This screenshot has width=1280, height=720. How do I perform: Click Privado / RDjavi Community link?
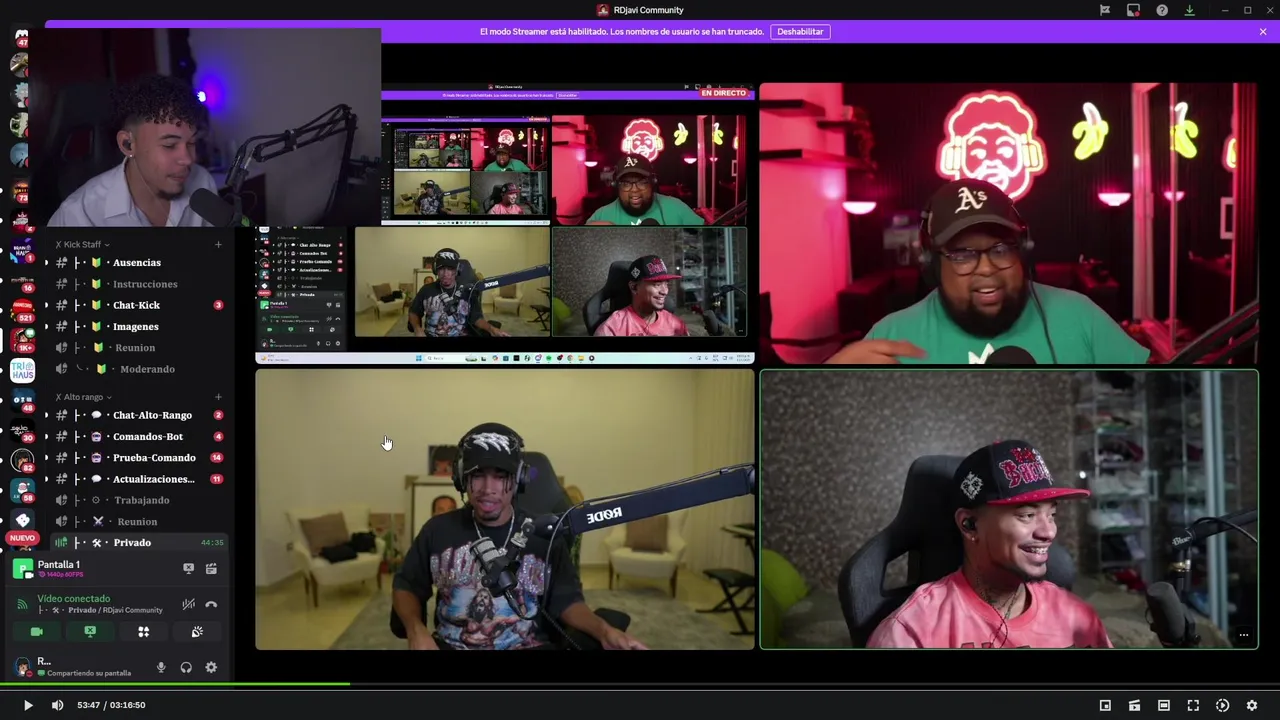point(115,610)
